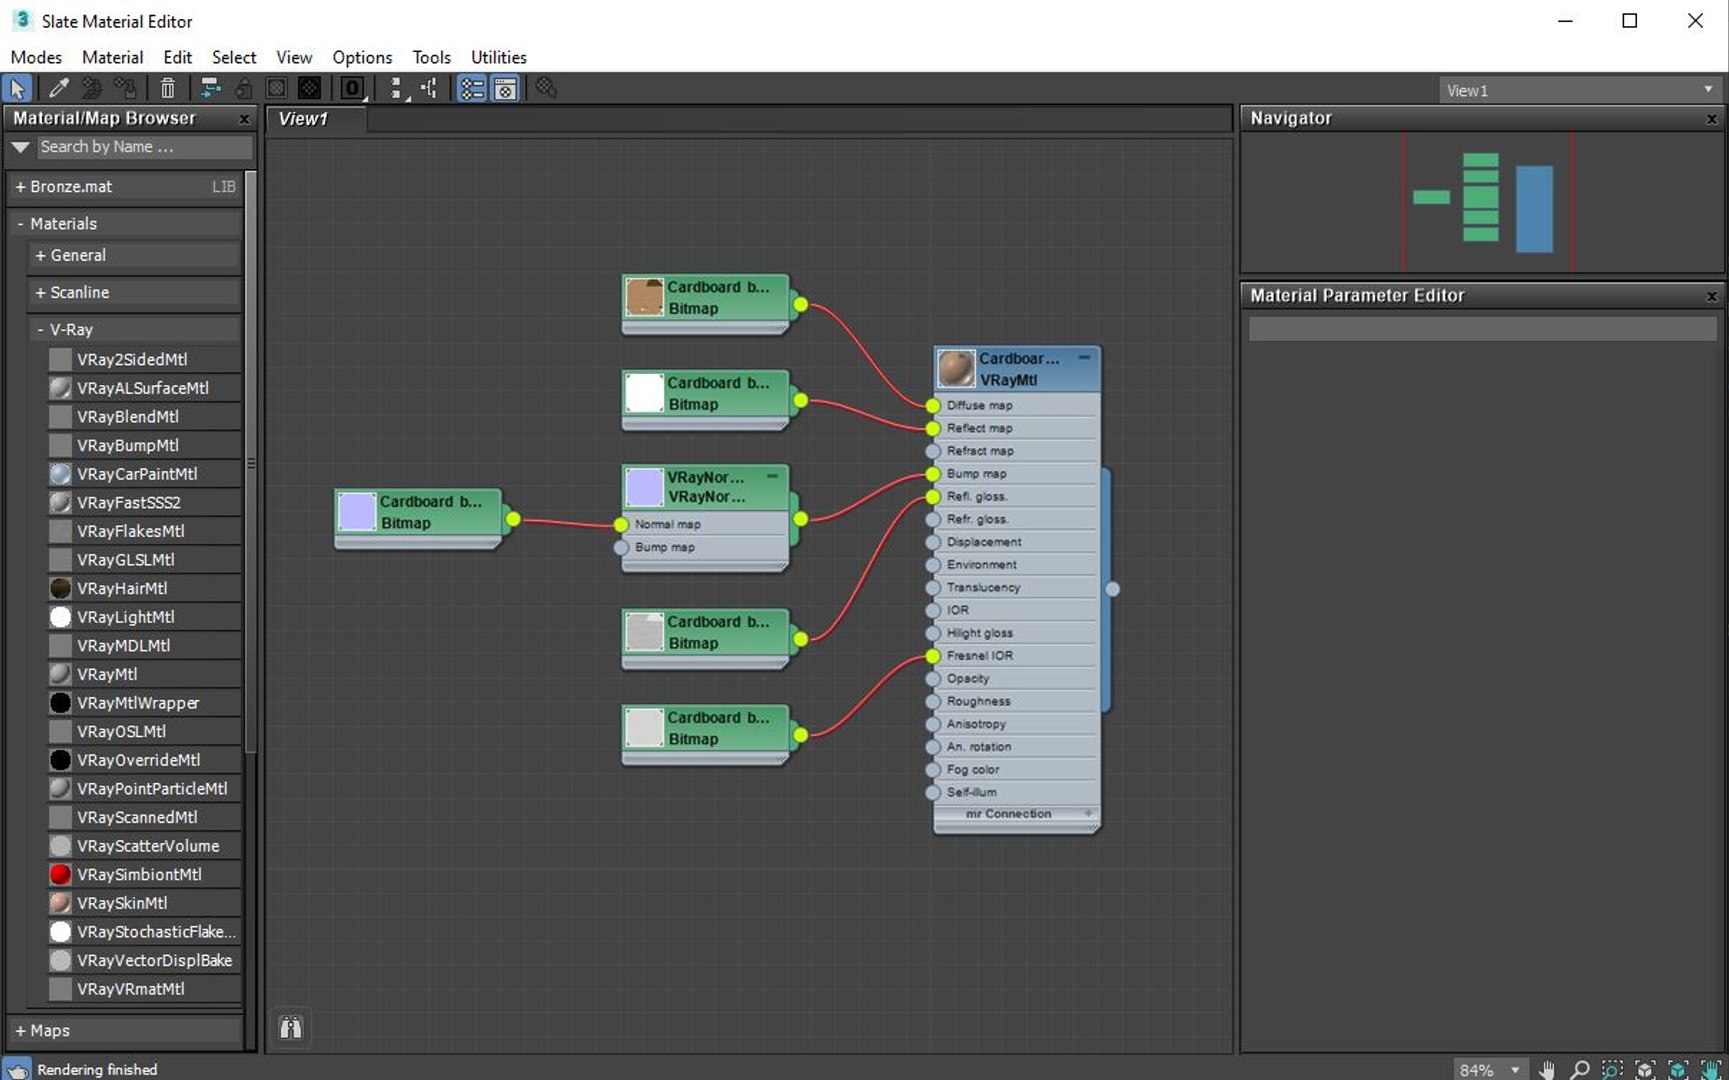
Task: Open the Material menu
Action: tap(112, 57)
